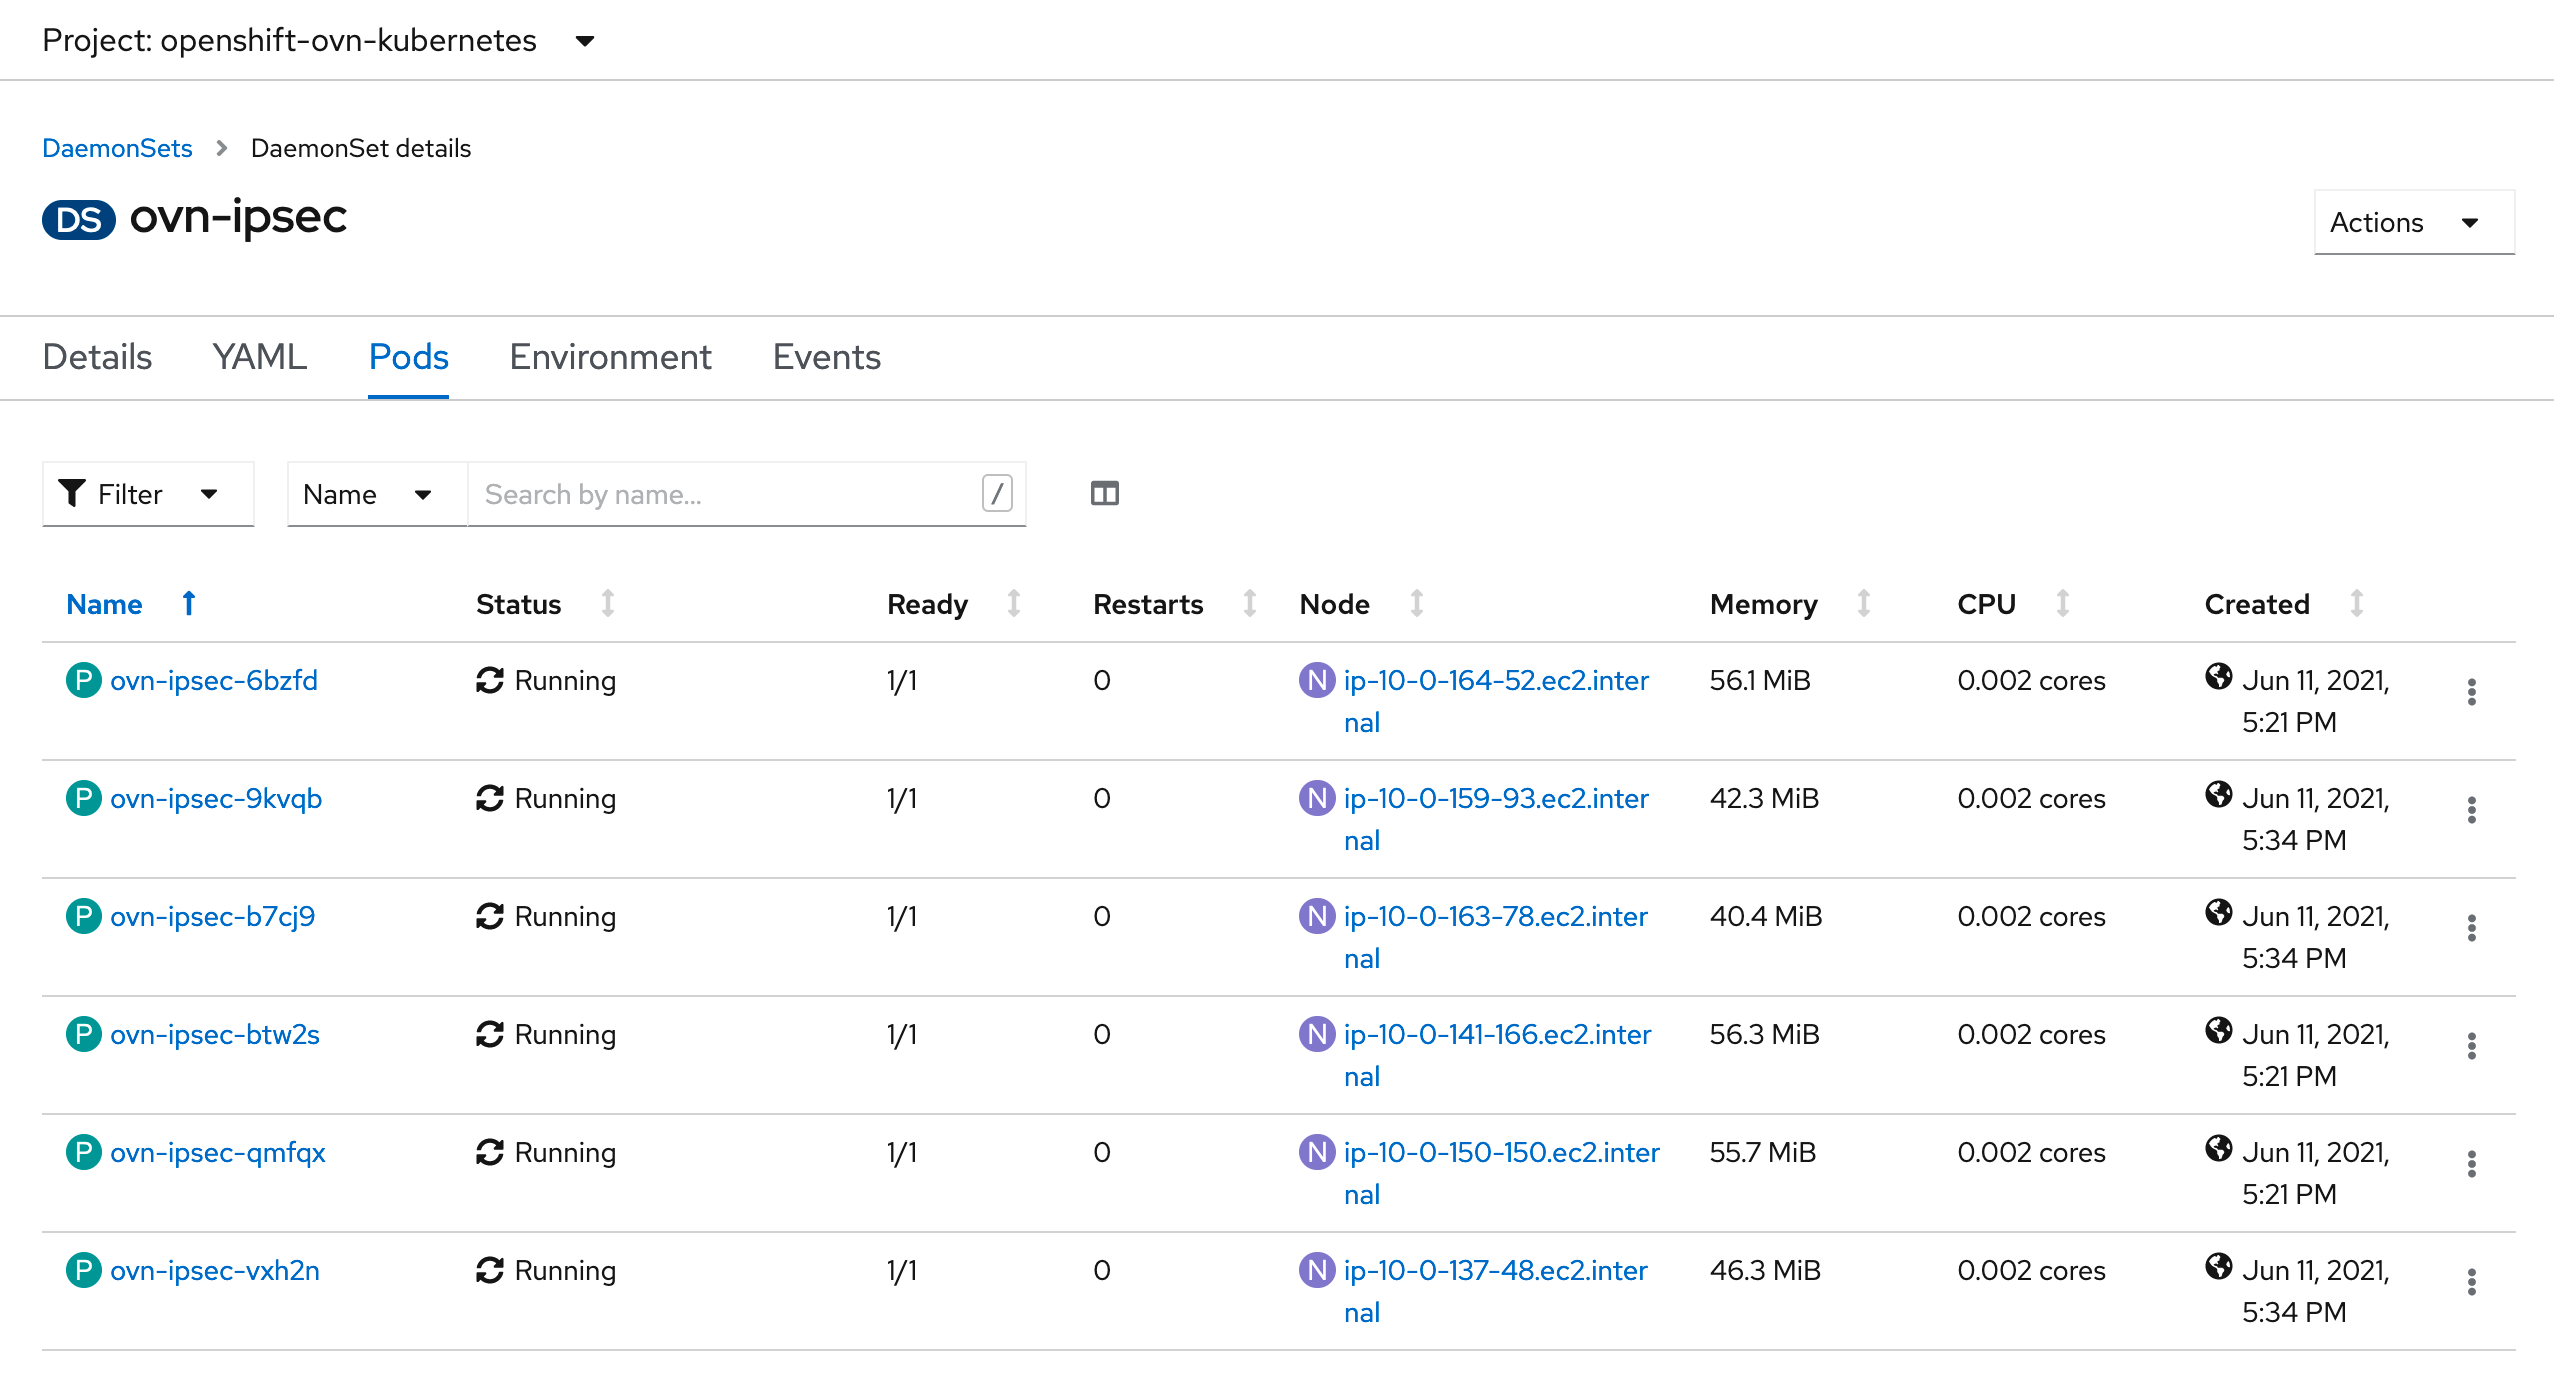
Task: Go to DaemonSets breadcrumb link
Action: click(x=117, y=148)
